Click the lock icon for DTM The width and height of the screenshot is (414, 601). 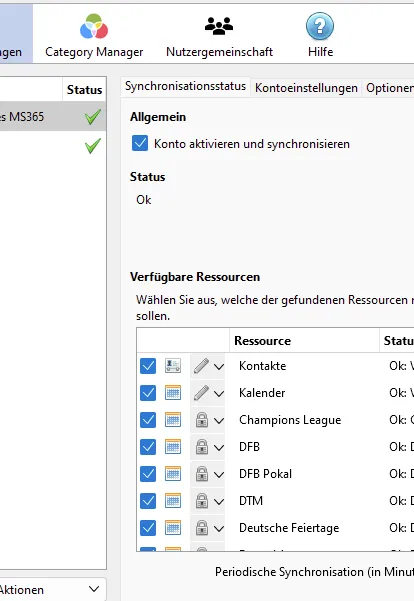click(x=202, y=501)
